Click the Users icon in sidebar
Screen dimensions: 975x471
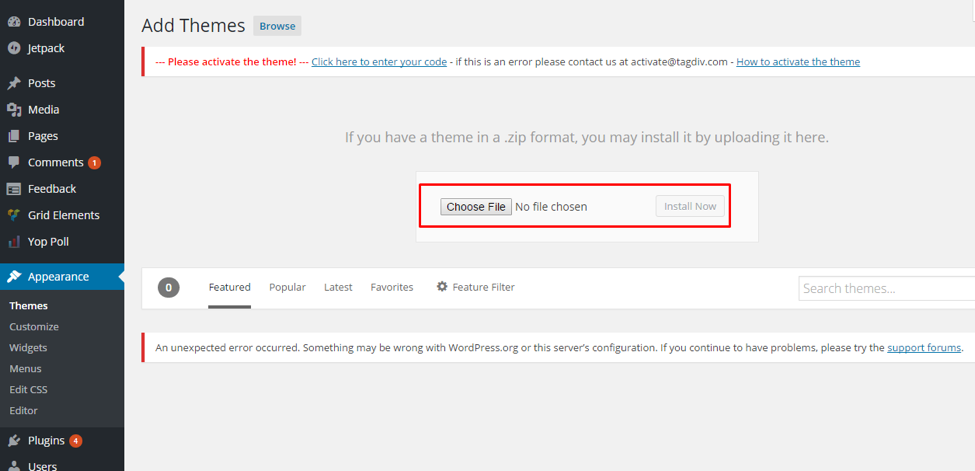(14, 466)
